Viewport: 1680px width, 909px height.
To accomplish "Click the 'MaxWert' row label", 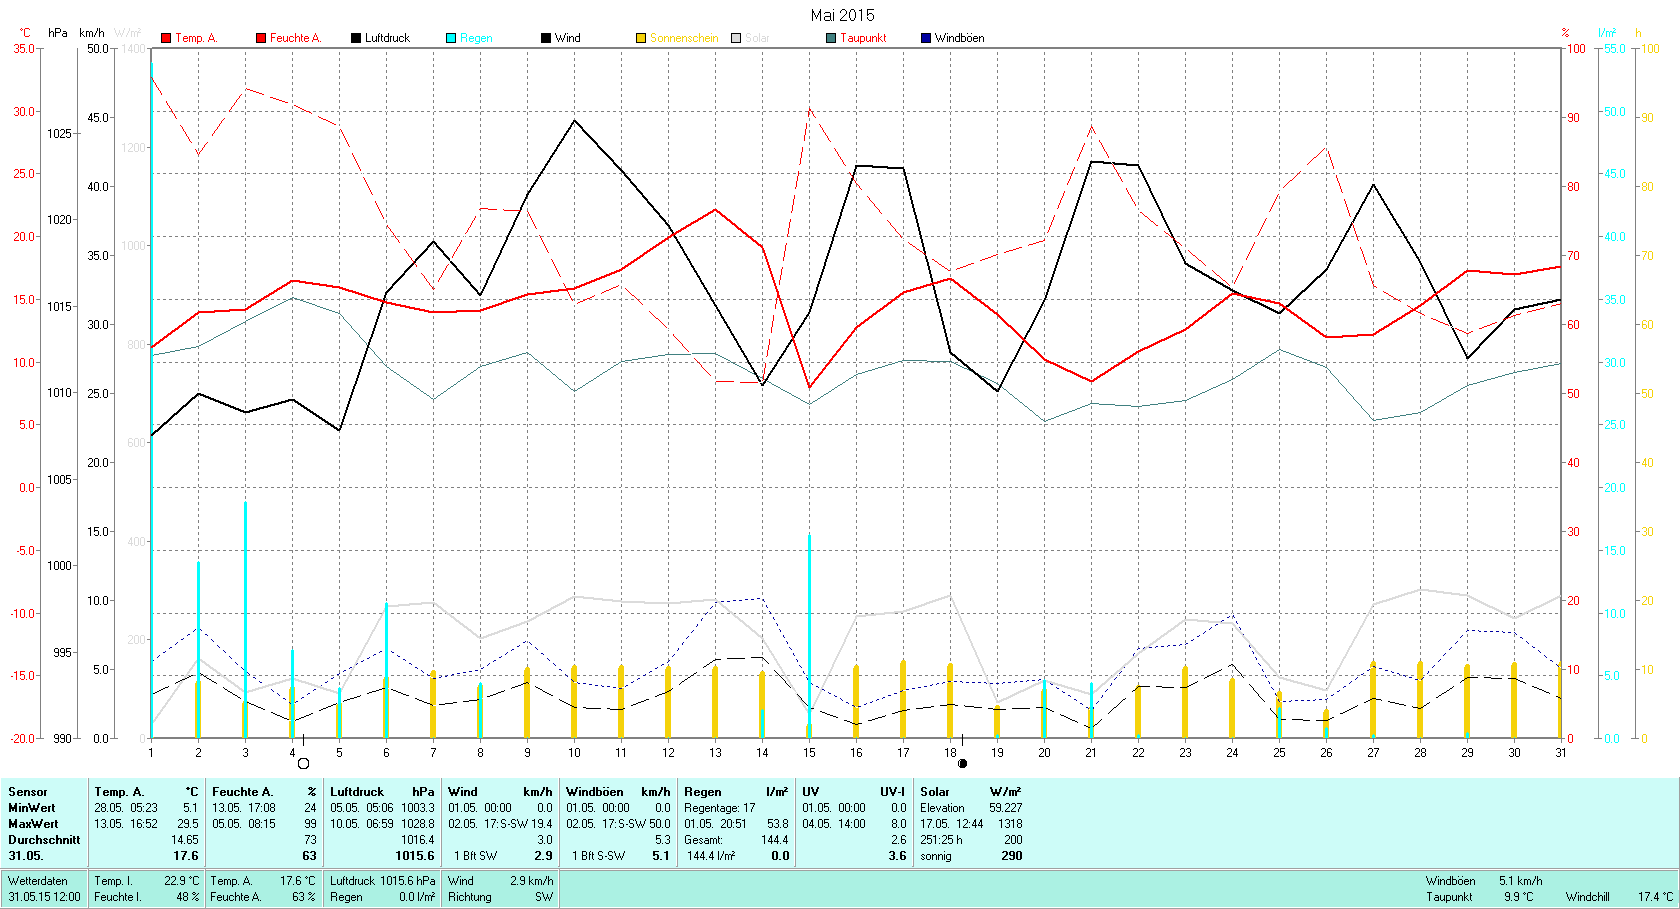I will (33, 824).
